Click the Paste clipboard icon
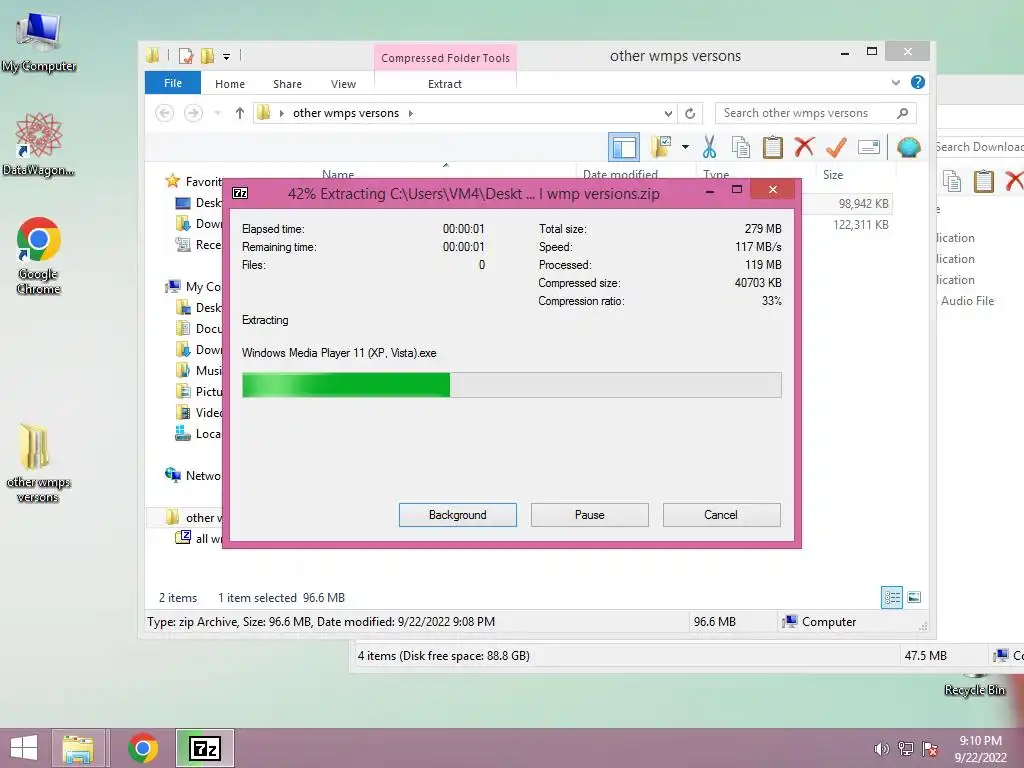The image size is (1024, 768). point(773,147)
